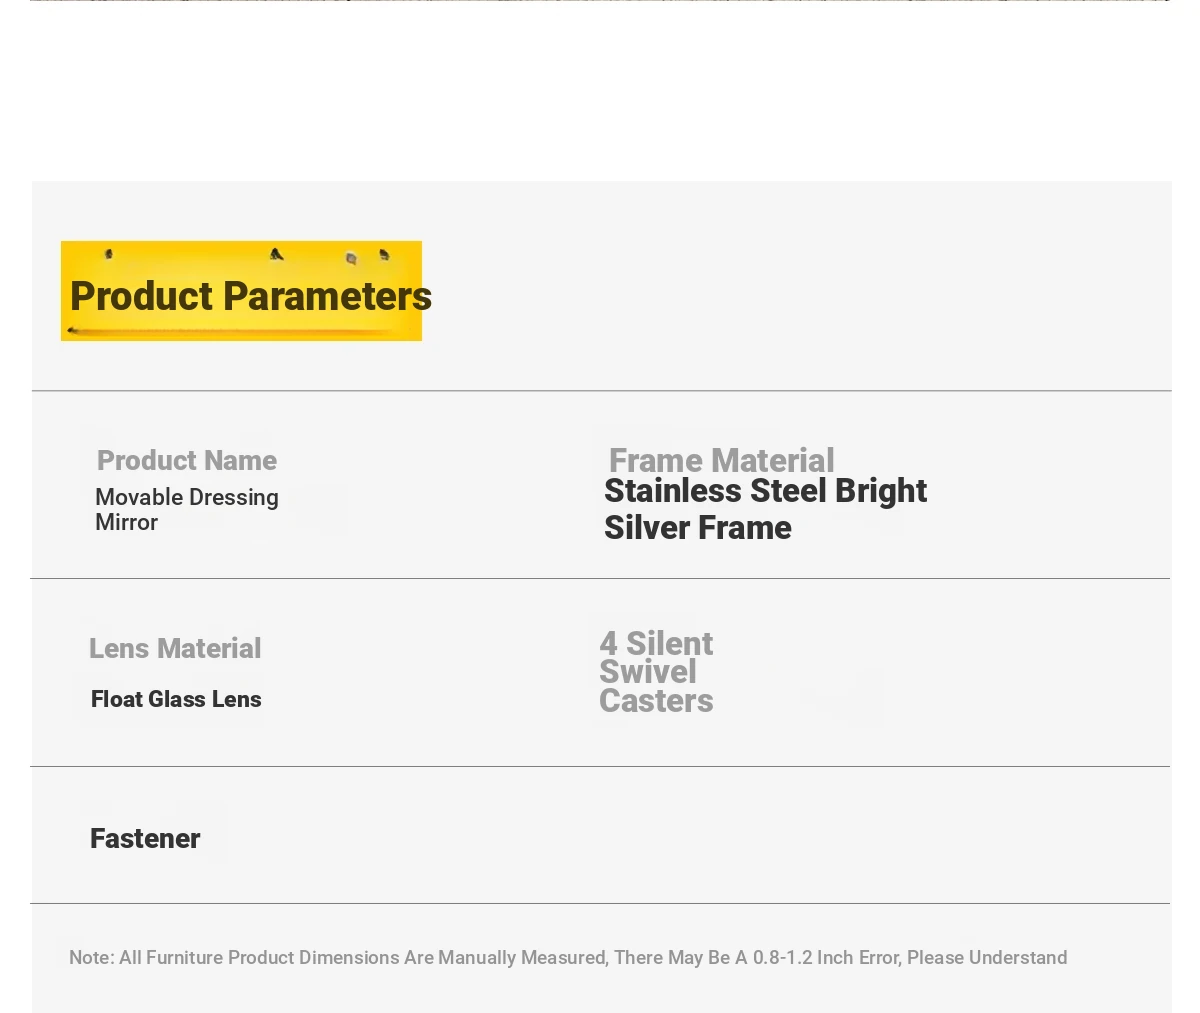1200x1013 pixels.
Task: Click the Product Parameters heading
Action: click(250, 296)
